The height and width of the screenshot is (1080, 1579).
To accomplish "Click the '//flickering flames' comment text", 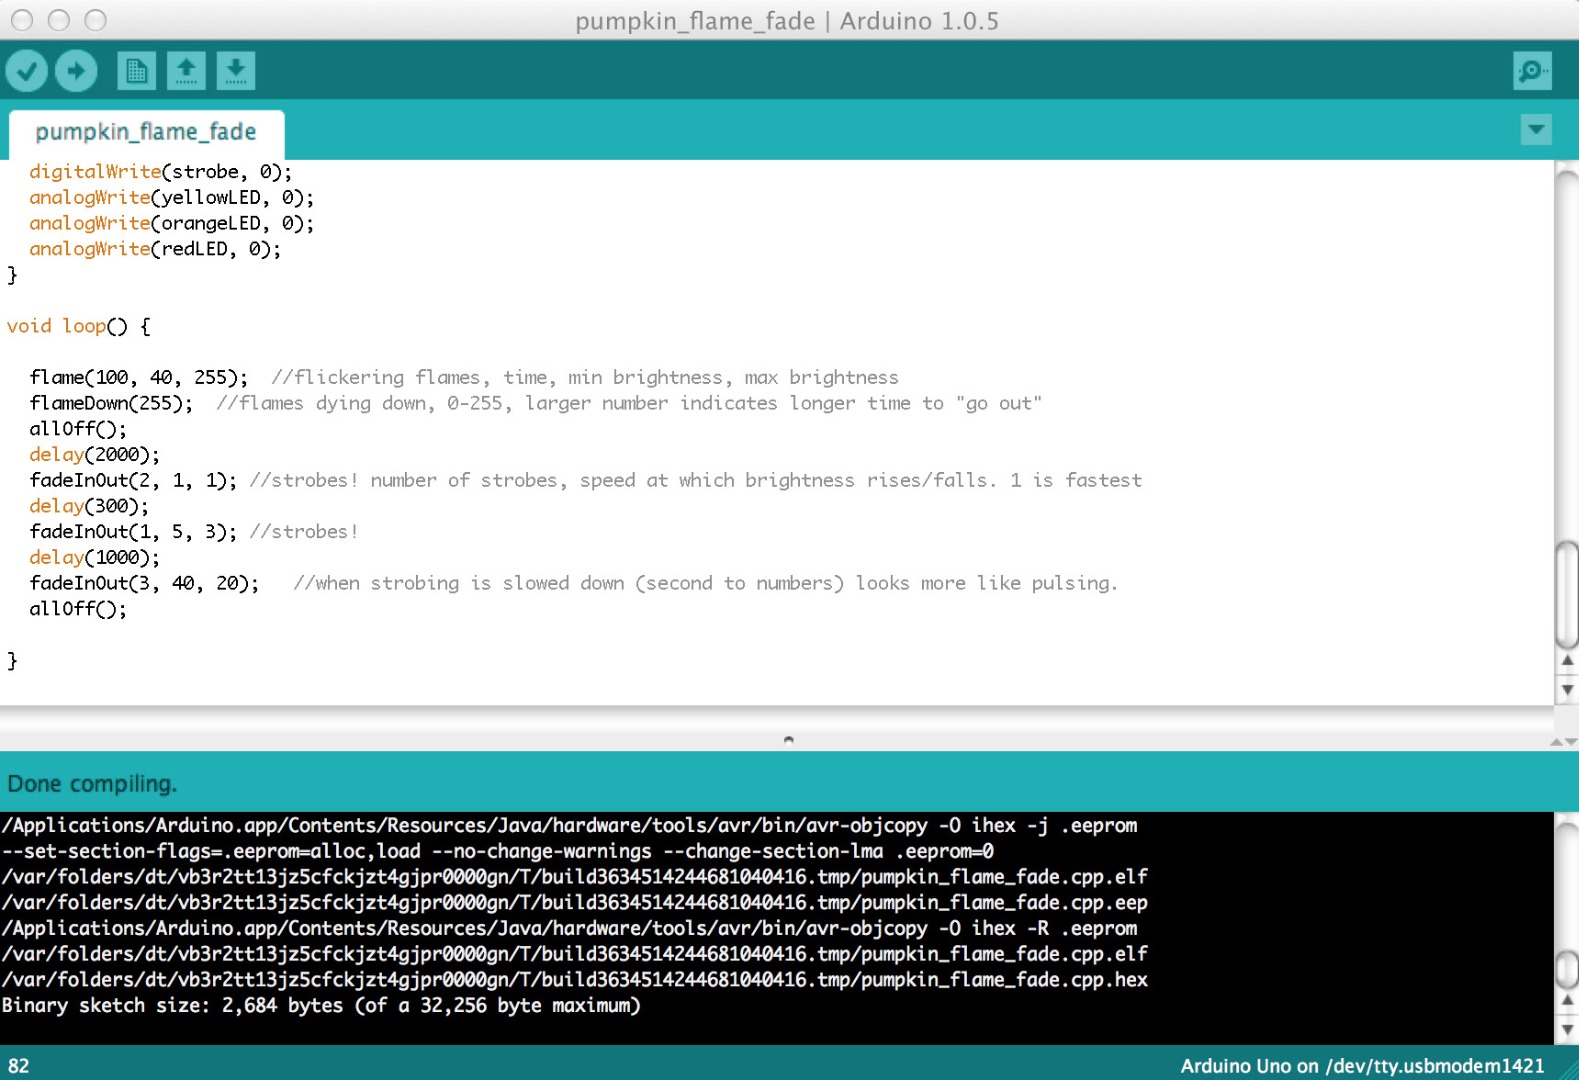I will [x=585, y=377].
